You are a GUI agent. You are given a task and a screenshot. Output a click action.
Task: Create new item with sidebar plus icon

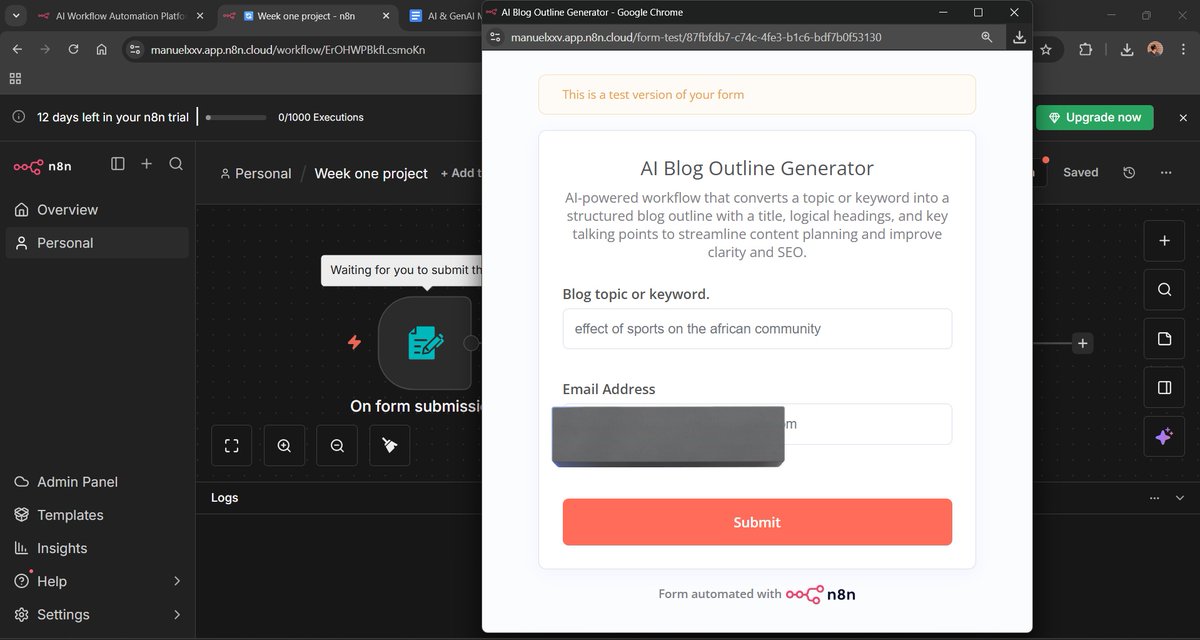(x=146, y=164)
